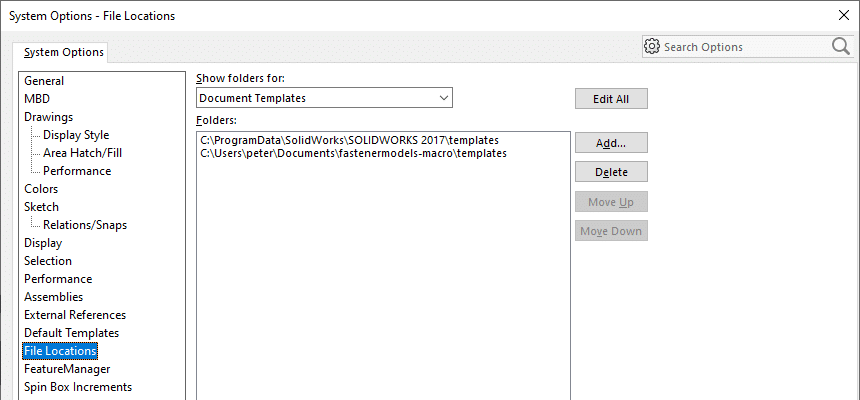Choose Area Hatch/Fill options

click(82, 153)
